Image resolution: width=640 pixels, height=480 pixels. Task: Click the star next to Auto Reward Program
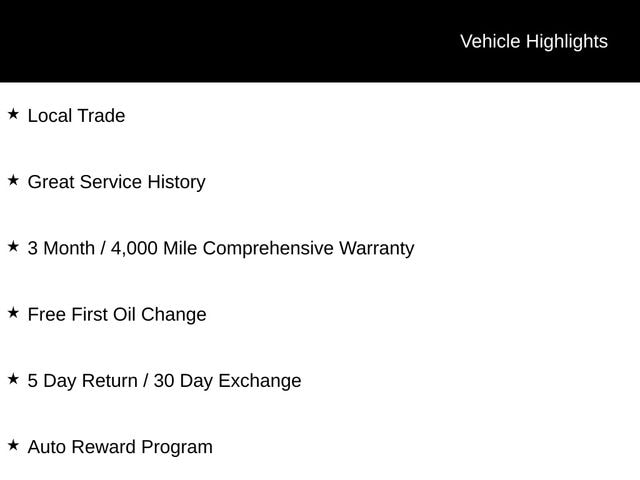[x=13, y=445]
